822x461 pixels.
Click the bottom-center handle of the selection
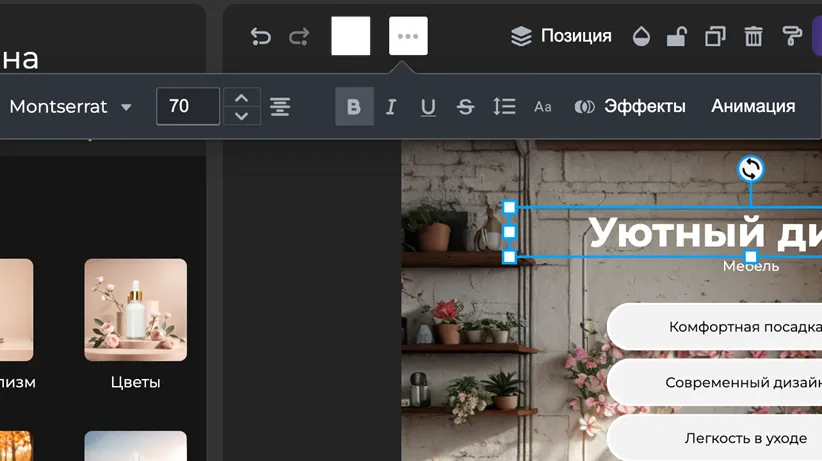pos(751,256)
